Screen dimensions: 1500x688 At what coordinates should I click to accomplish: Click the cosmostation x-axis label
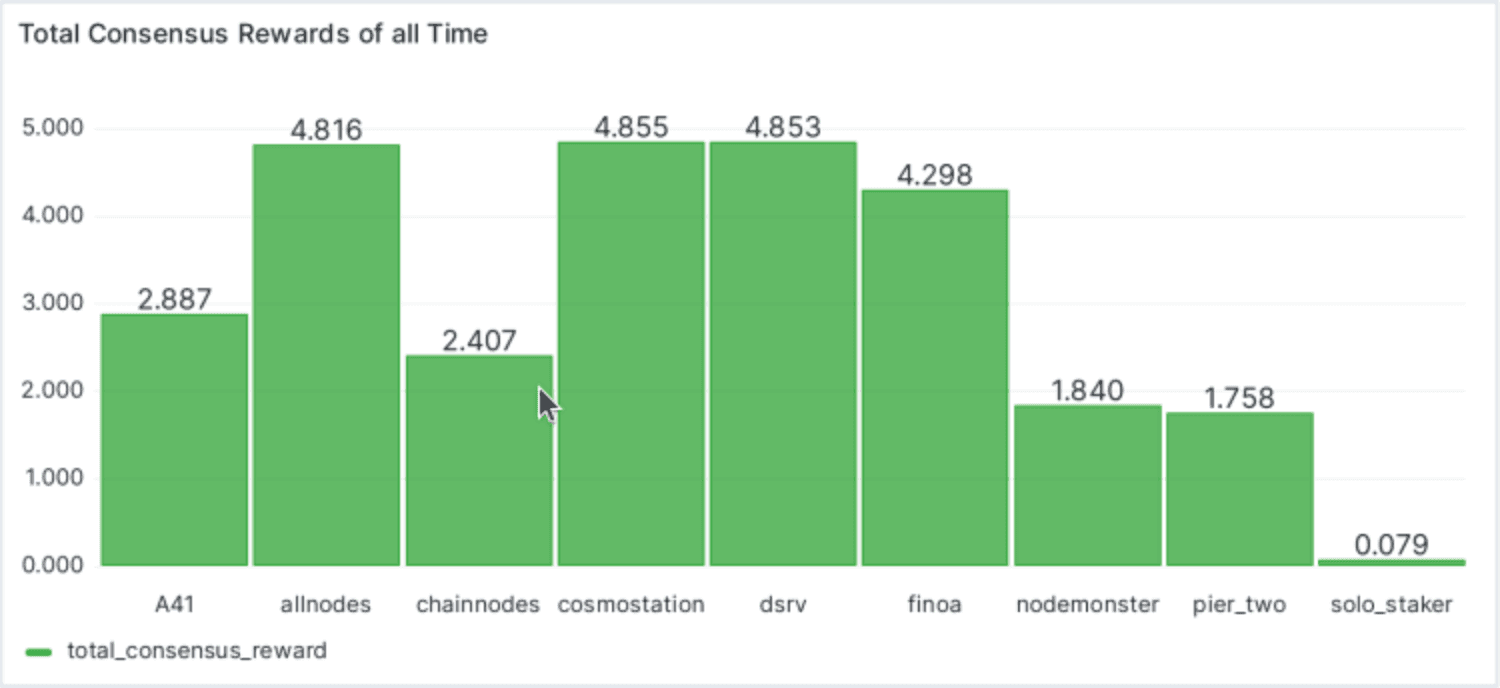click(631, 605)
